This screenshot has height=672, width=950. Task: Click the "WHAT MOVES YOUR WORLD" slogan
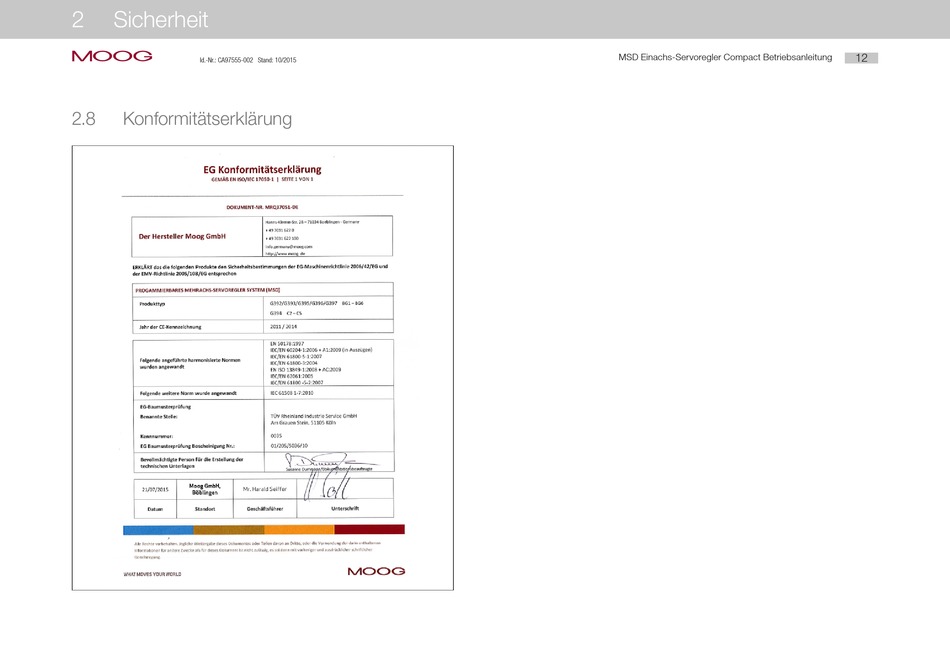point(152,574)
